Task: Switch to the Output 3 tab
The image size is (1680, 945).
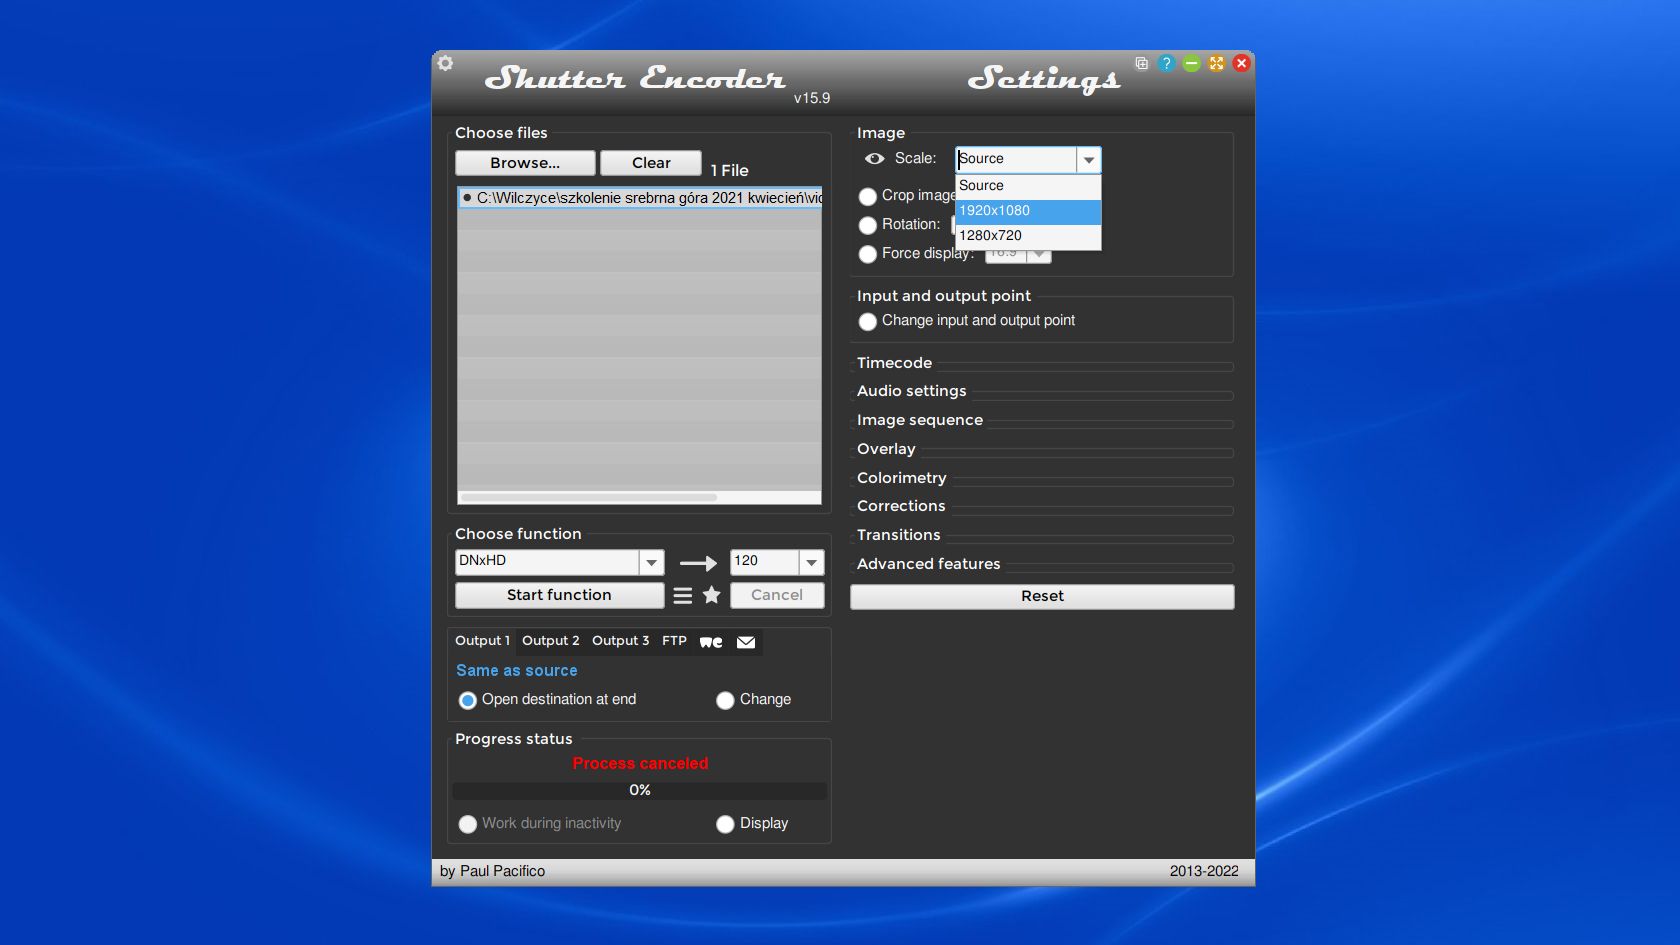Action: point(620,641)
